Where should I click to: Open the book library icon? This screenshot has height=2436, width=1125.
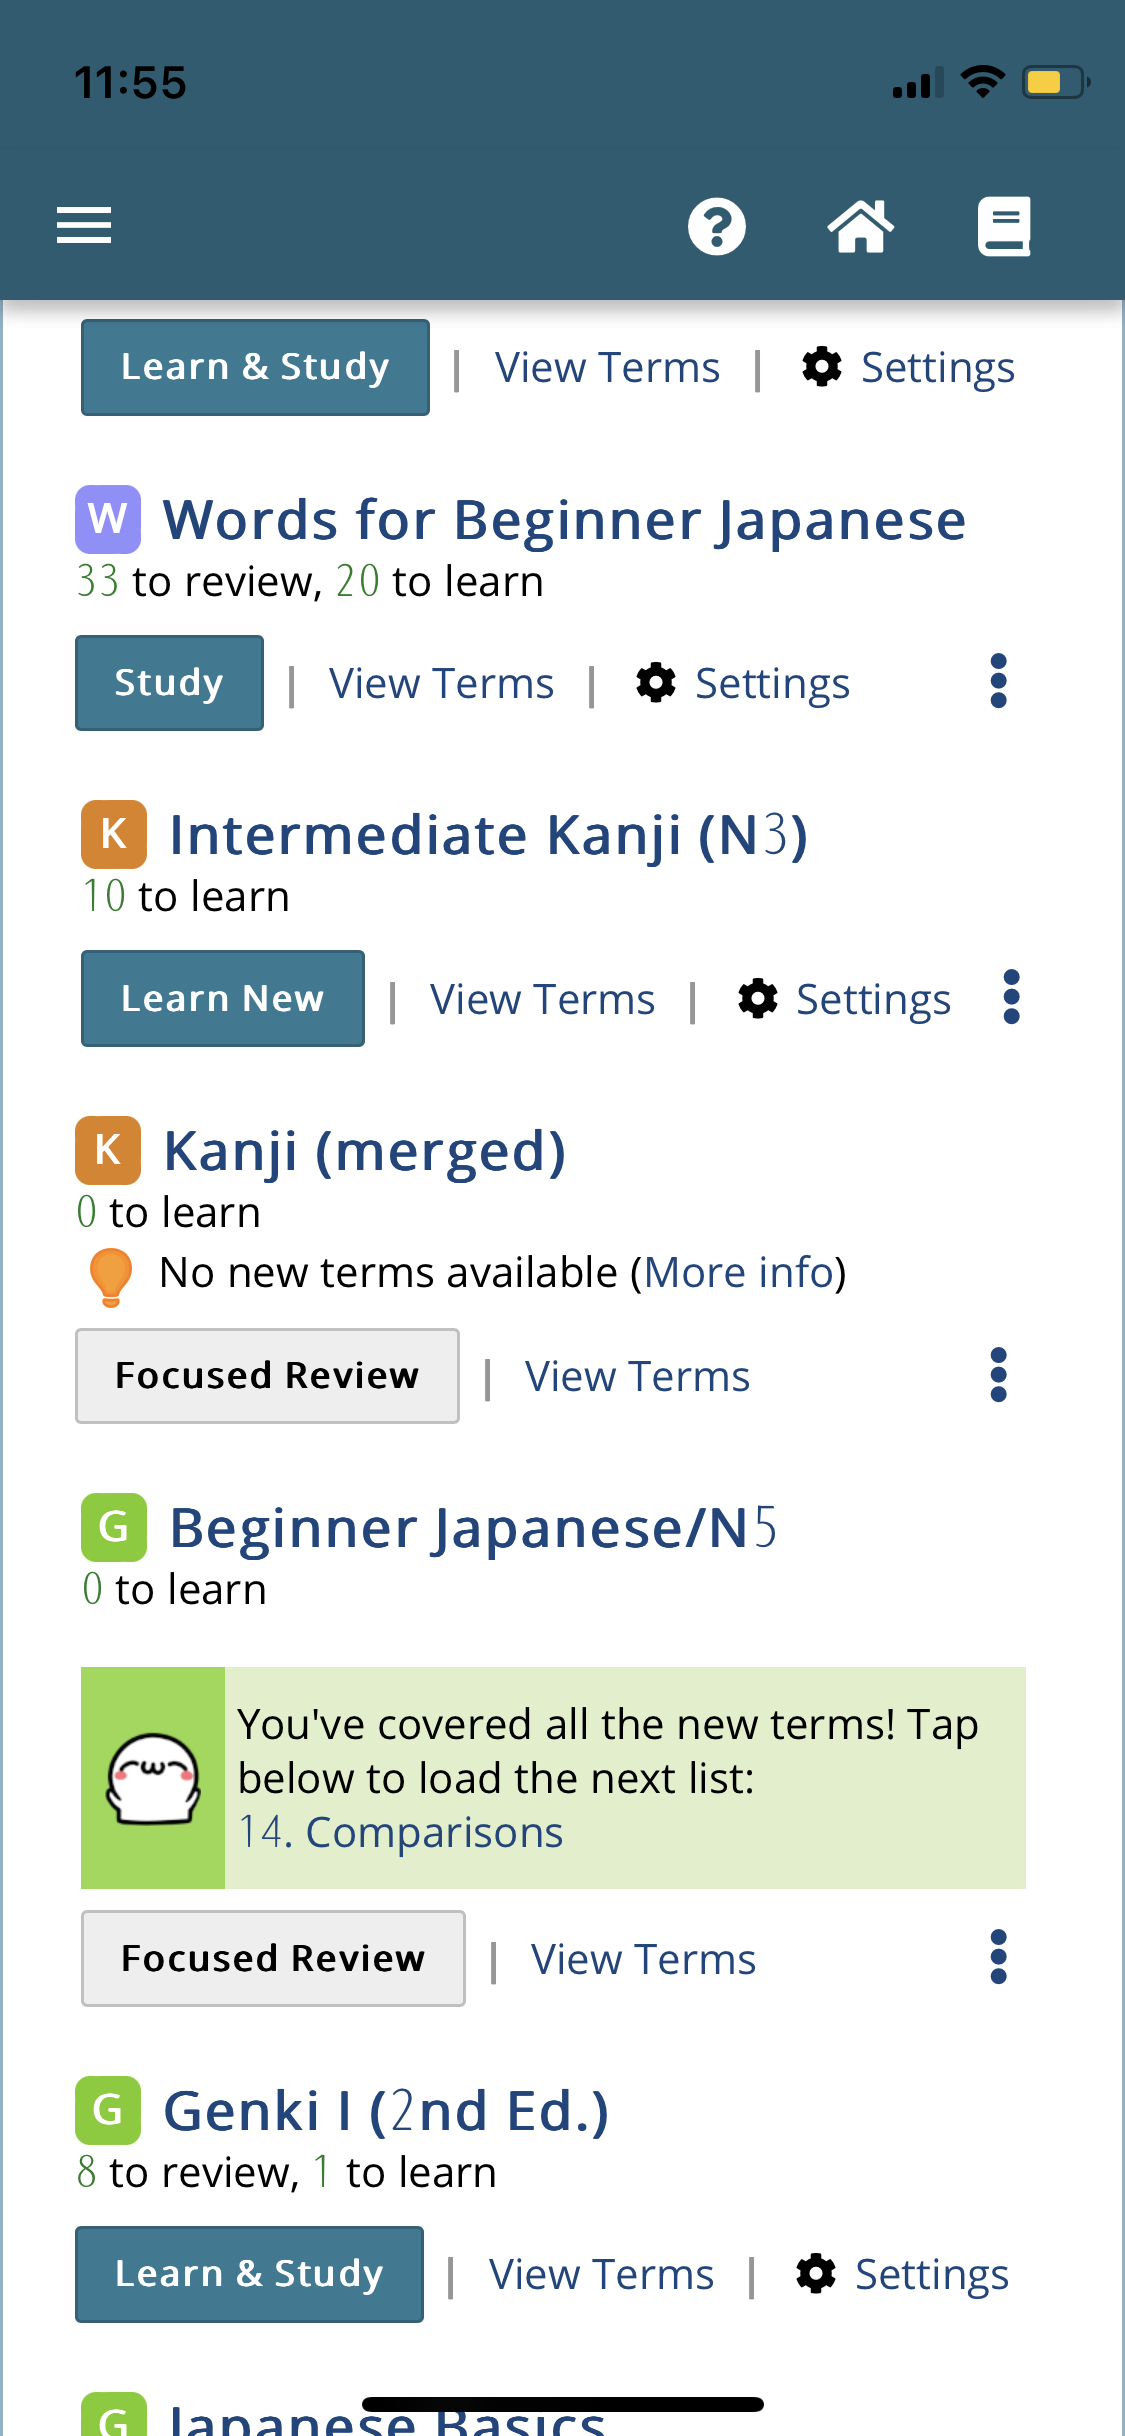pyautogui.click(x=1004, y=227)
